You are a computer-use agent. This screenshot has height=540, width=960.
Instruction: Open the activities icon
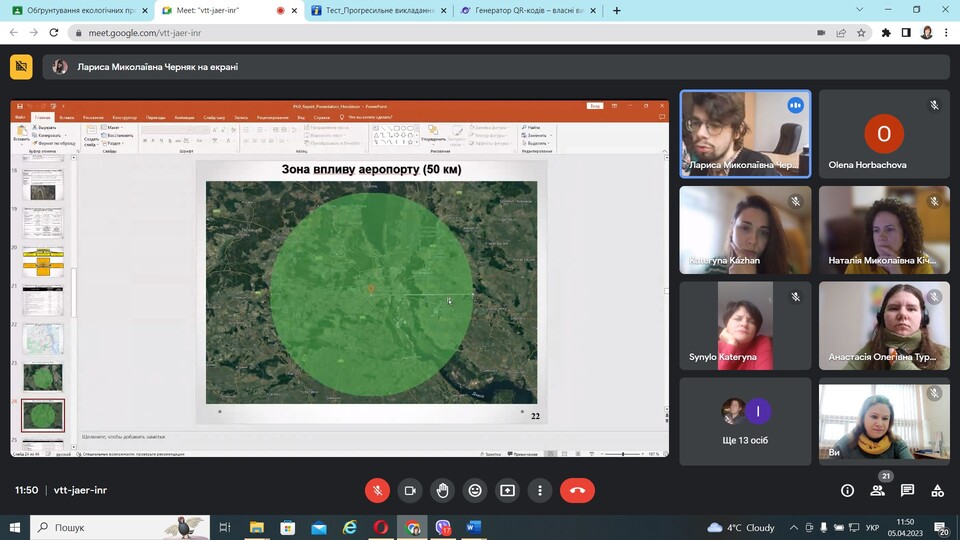[x=937, y=490]
